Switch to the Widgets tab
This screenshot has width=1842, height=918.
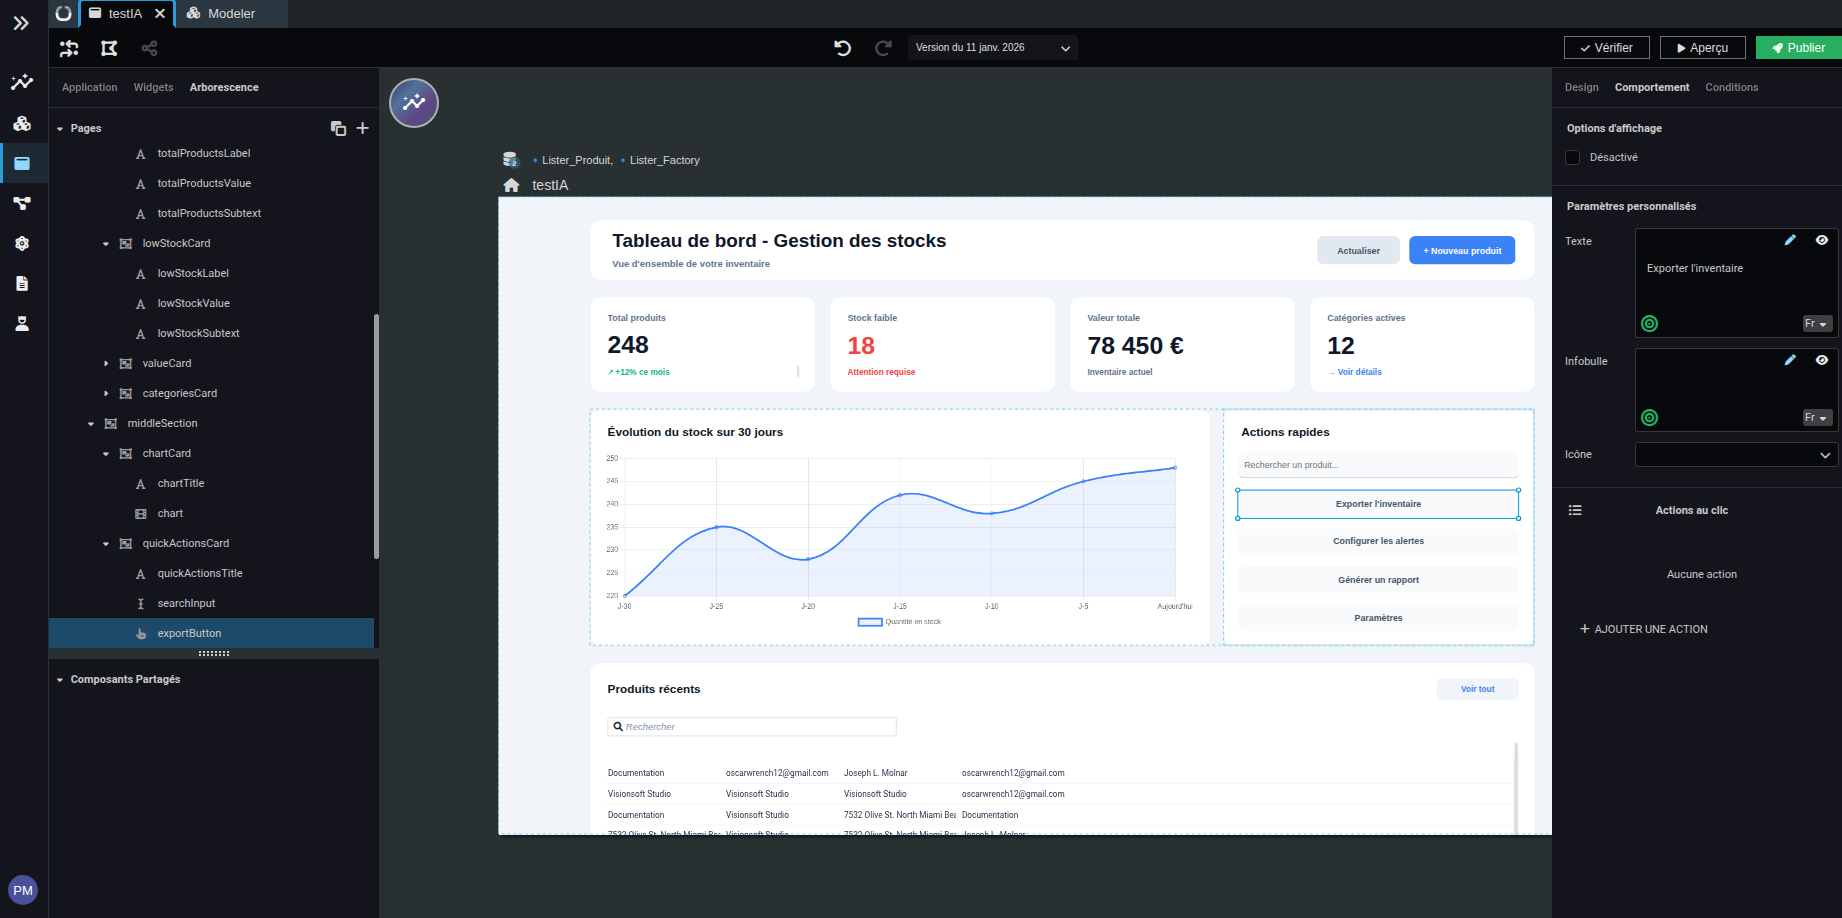153,88
